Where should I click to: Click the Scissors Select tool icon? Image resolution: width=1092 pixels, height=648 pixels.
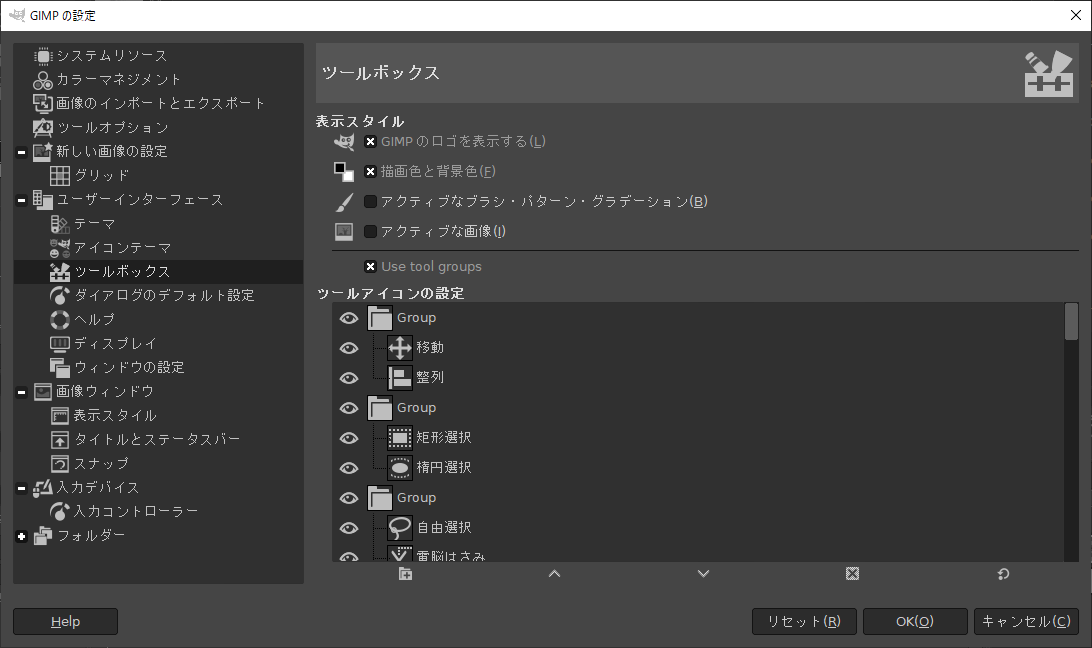[399, 554]
